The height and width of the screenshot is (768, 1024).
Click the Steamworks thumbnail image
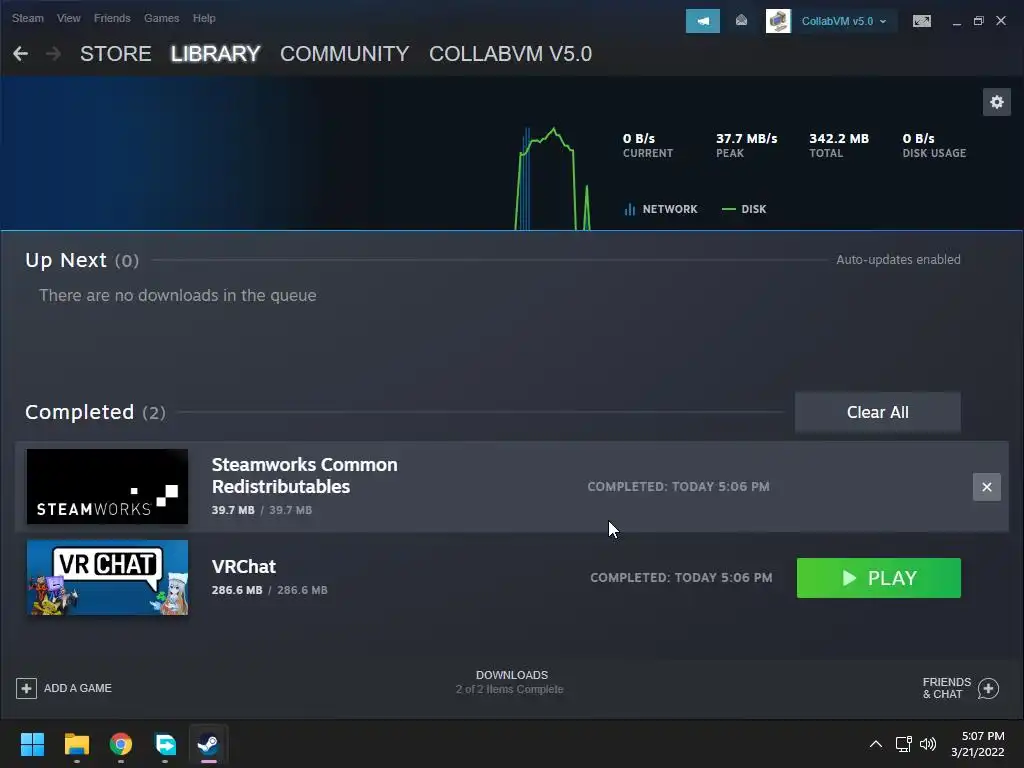tap(107, 487)
